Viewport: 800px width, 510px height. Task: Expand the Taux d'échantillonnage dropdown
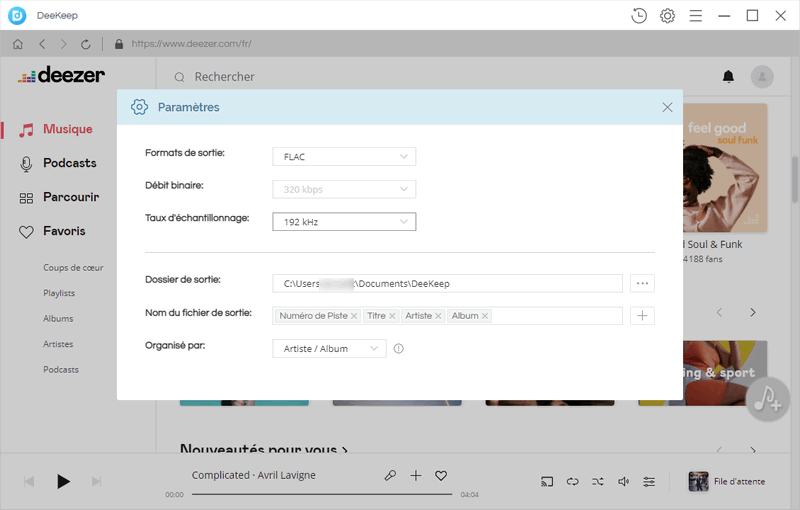tap(344, 221)
